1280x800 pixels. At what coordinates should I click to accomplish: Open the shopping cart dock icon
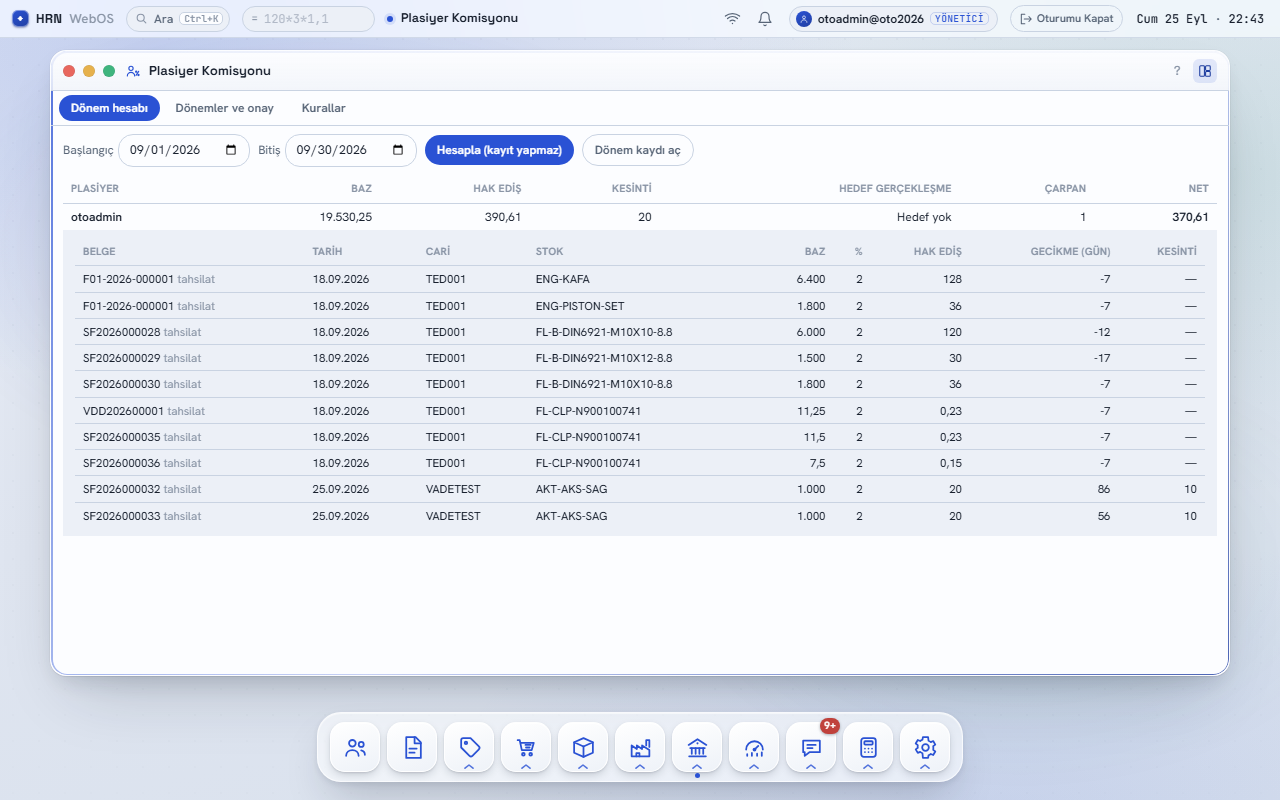tap(526, 747)
